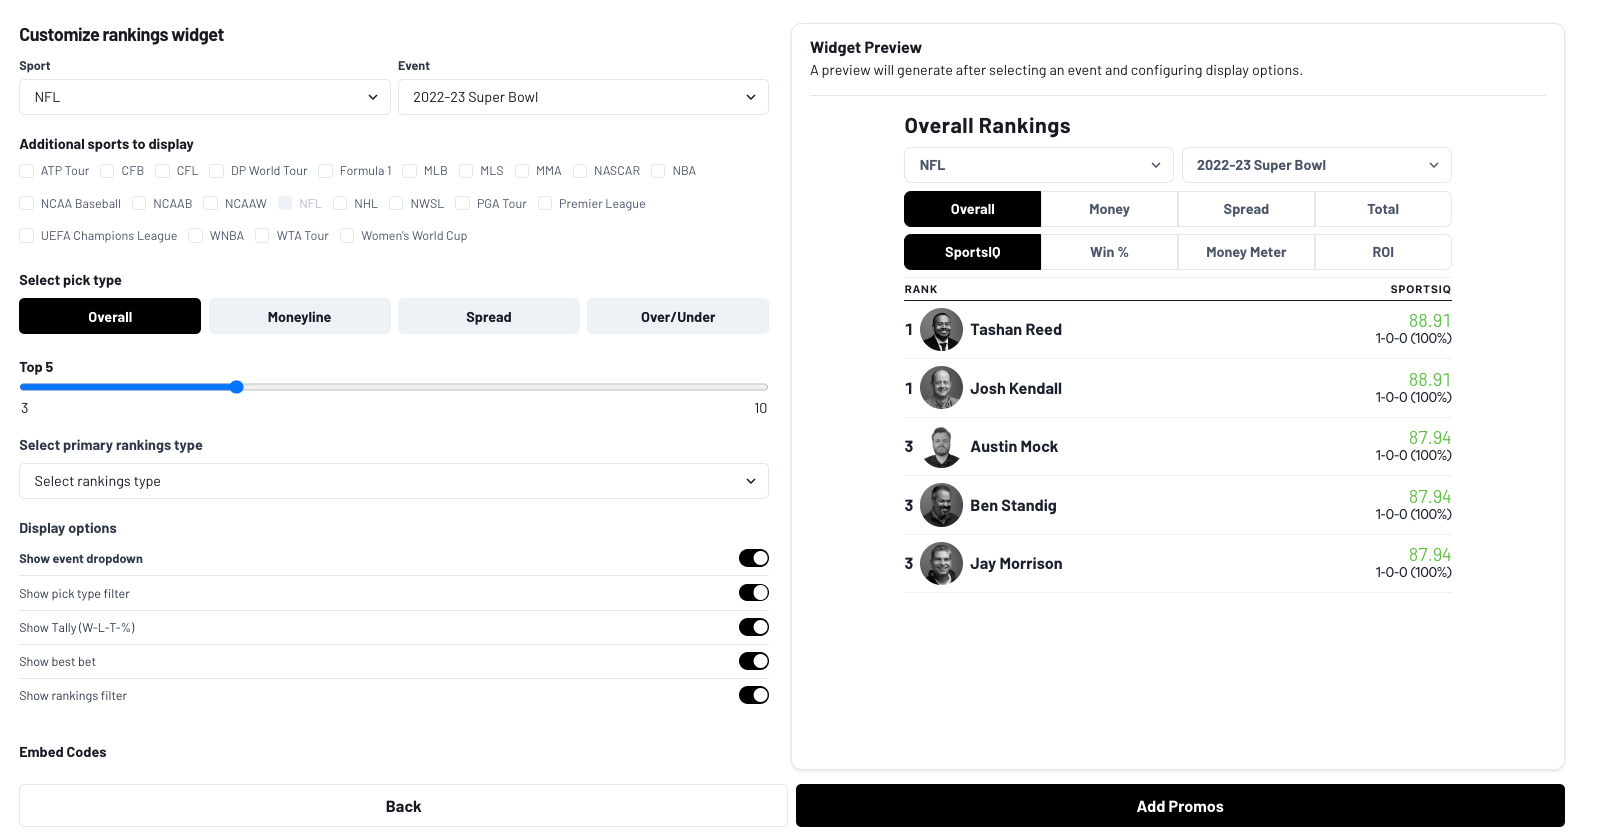Check the NHL checkbox

(x=340, y=203)
